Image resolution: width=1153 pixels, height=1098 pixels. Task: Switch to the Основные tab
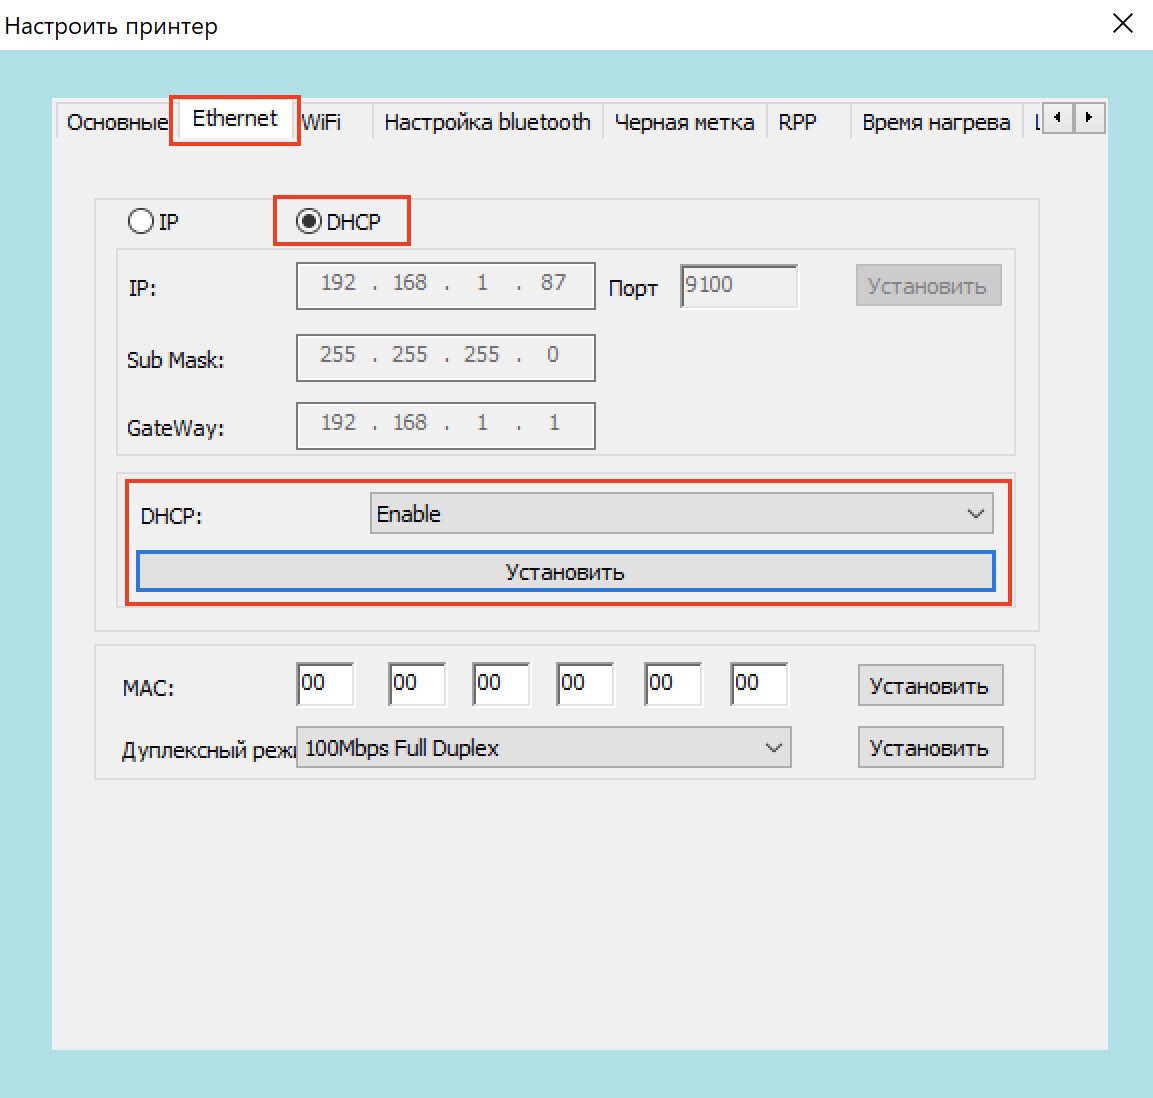pyautogui.click(x=116, y=123)
